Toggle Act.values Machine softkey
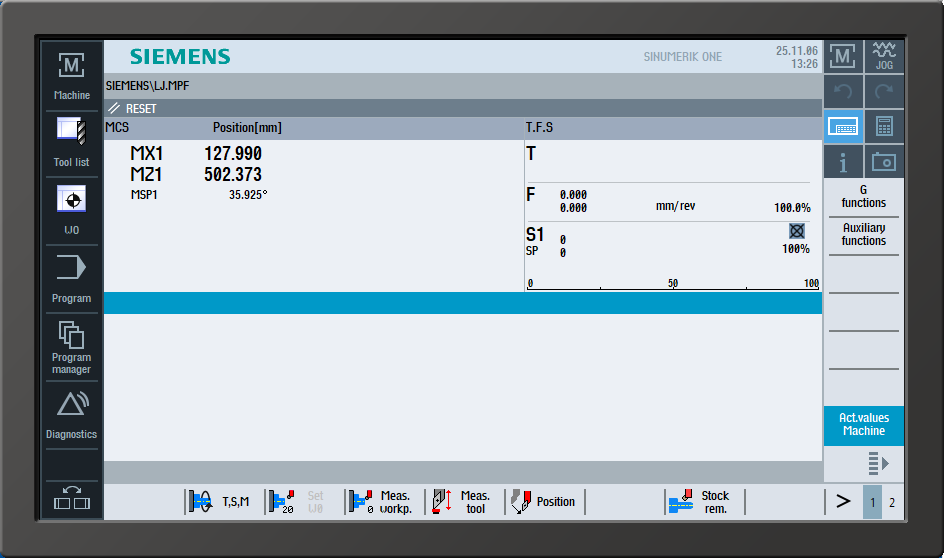This screenshot has width=944, height=558. 863,425
